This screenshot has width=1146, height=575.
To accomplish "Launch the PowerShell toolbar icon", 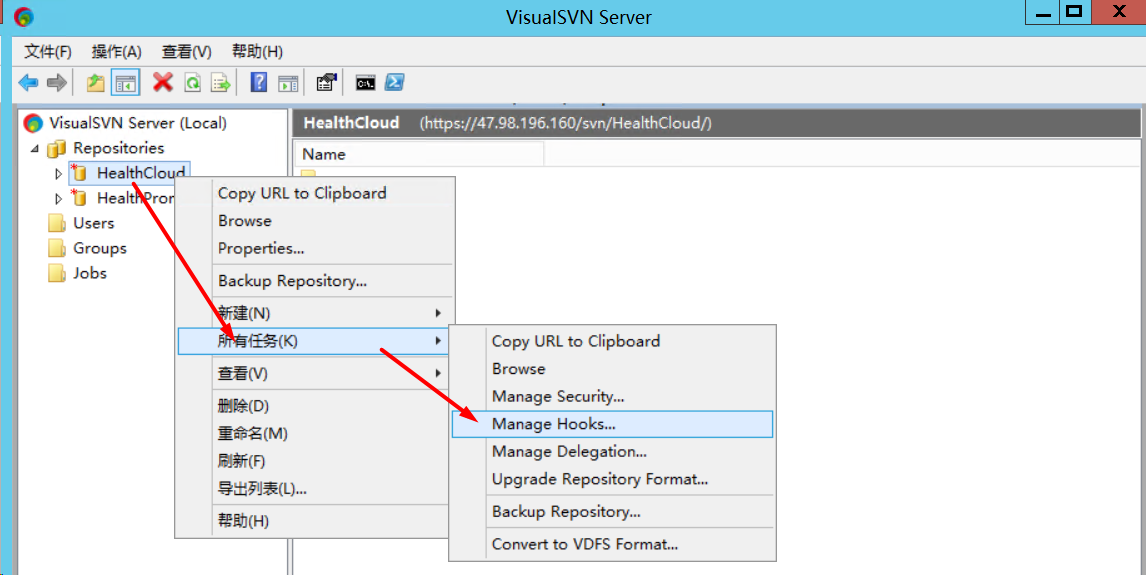I will (x=395, y=82).
